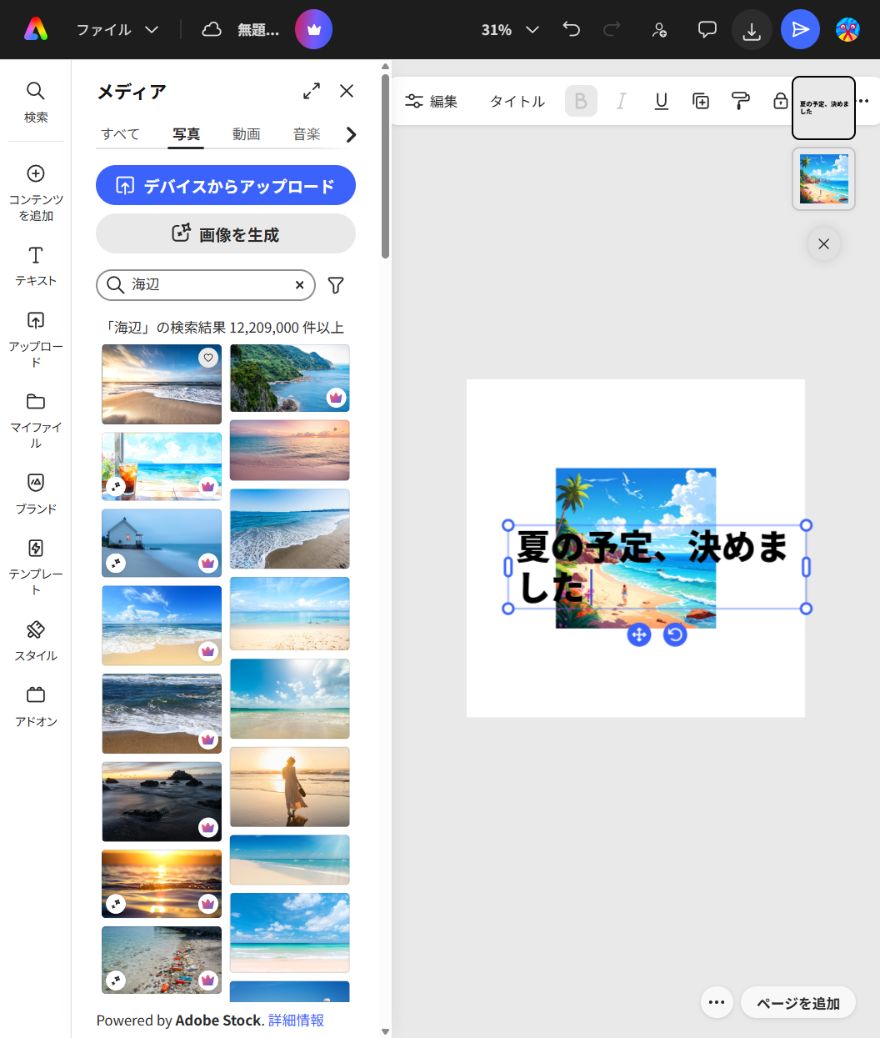Open the 詳細情報 link
This screenshot has width=880, height=1038.
(296, 1020)
